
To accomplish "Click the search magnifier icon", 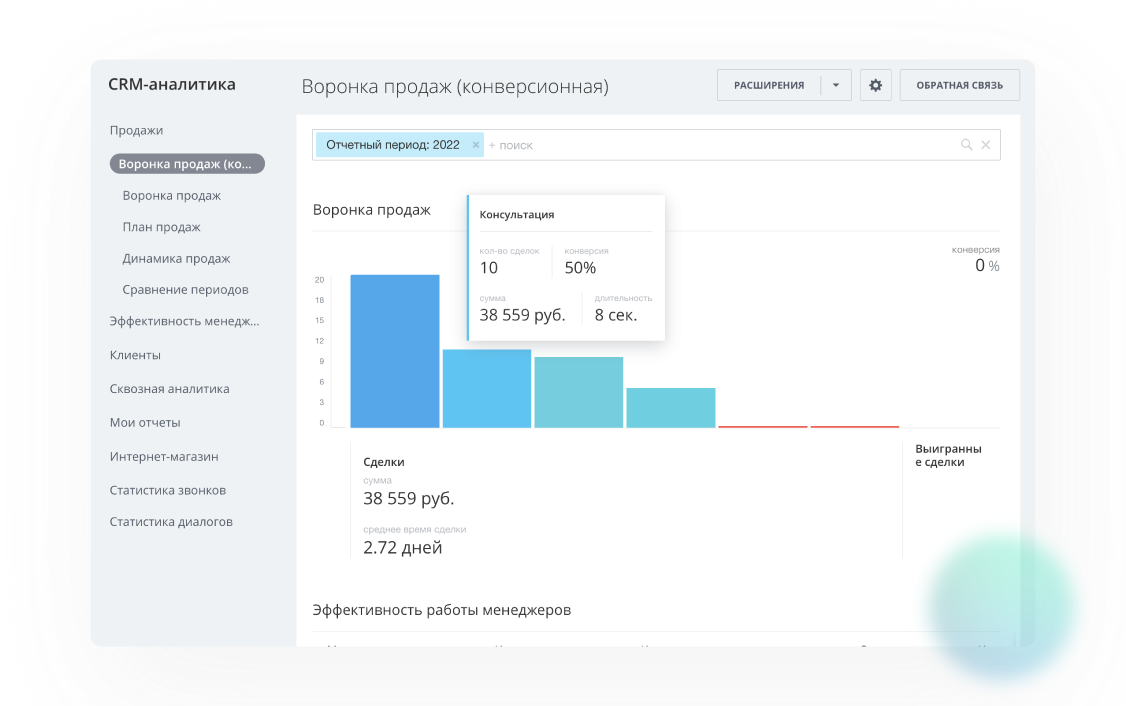I will pos(966,145).
